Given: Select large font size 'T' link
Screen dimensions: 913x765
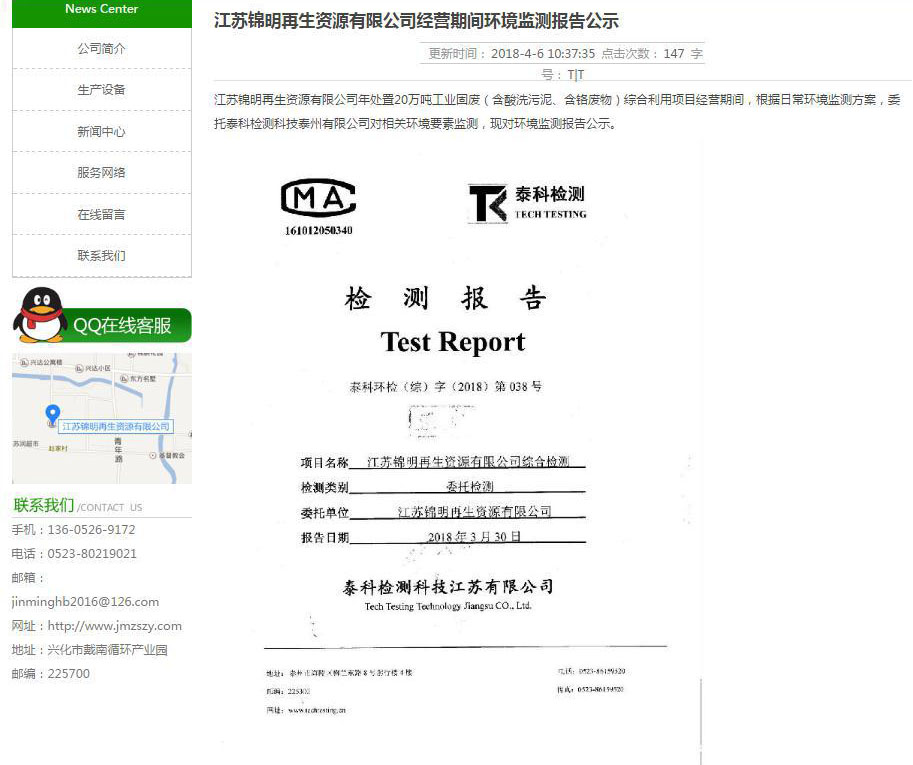Looking at the screenshot, I should pyautogui.click(x=571, y=75).
